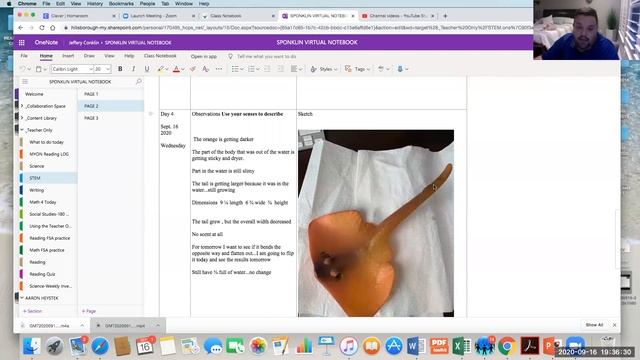The height and width of the screenshot is (360, 640).
Task: Open the font size combo box
Action: click(102, 69)
